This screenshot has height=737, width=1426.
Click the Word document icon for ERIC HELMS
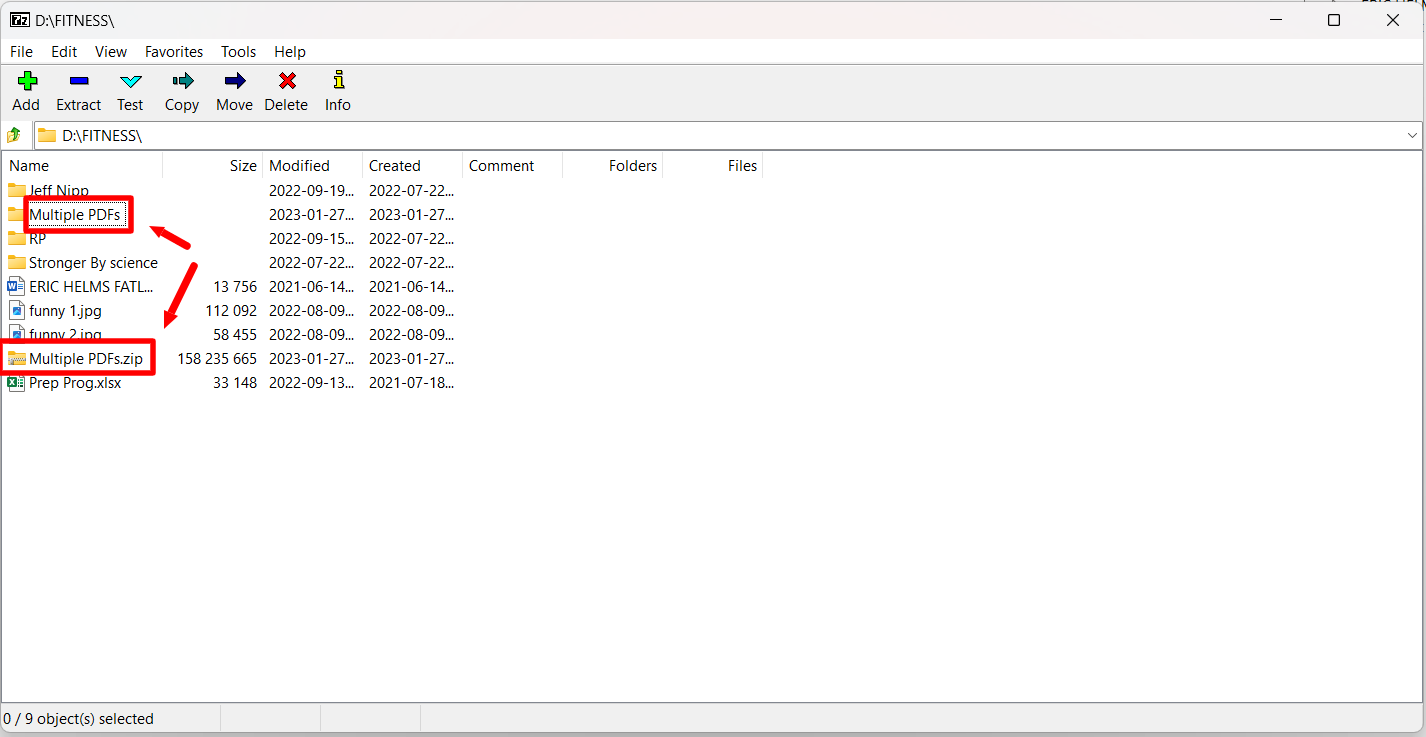click(x=17, y=286)
